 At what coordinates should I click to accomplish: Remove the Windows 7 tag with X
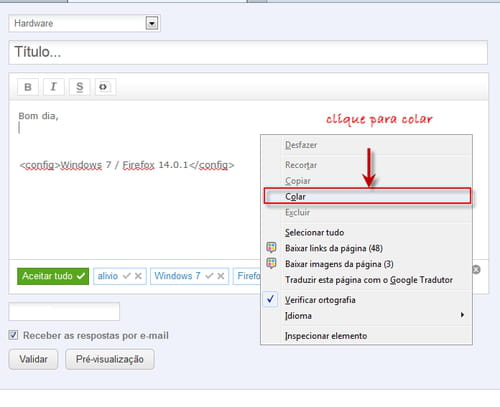point(220,276)
